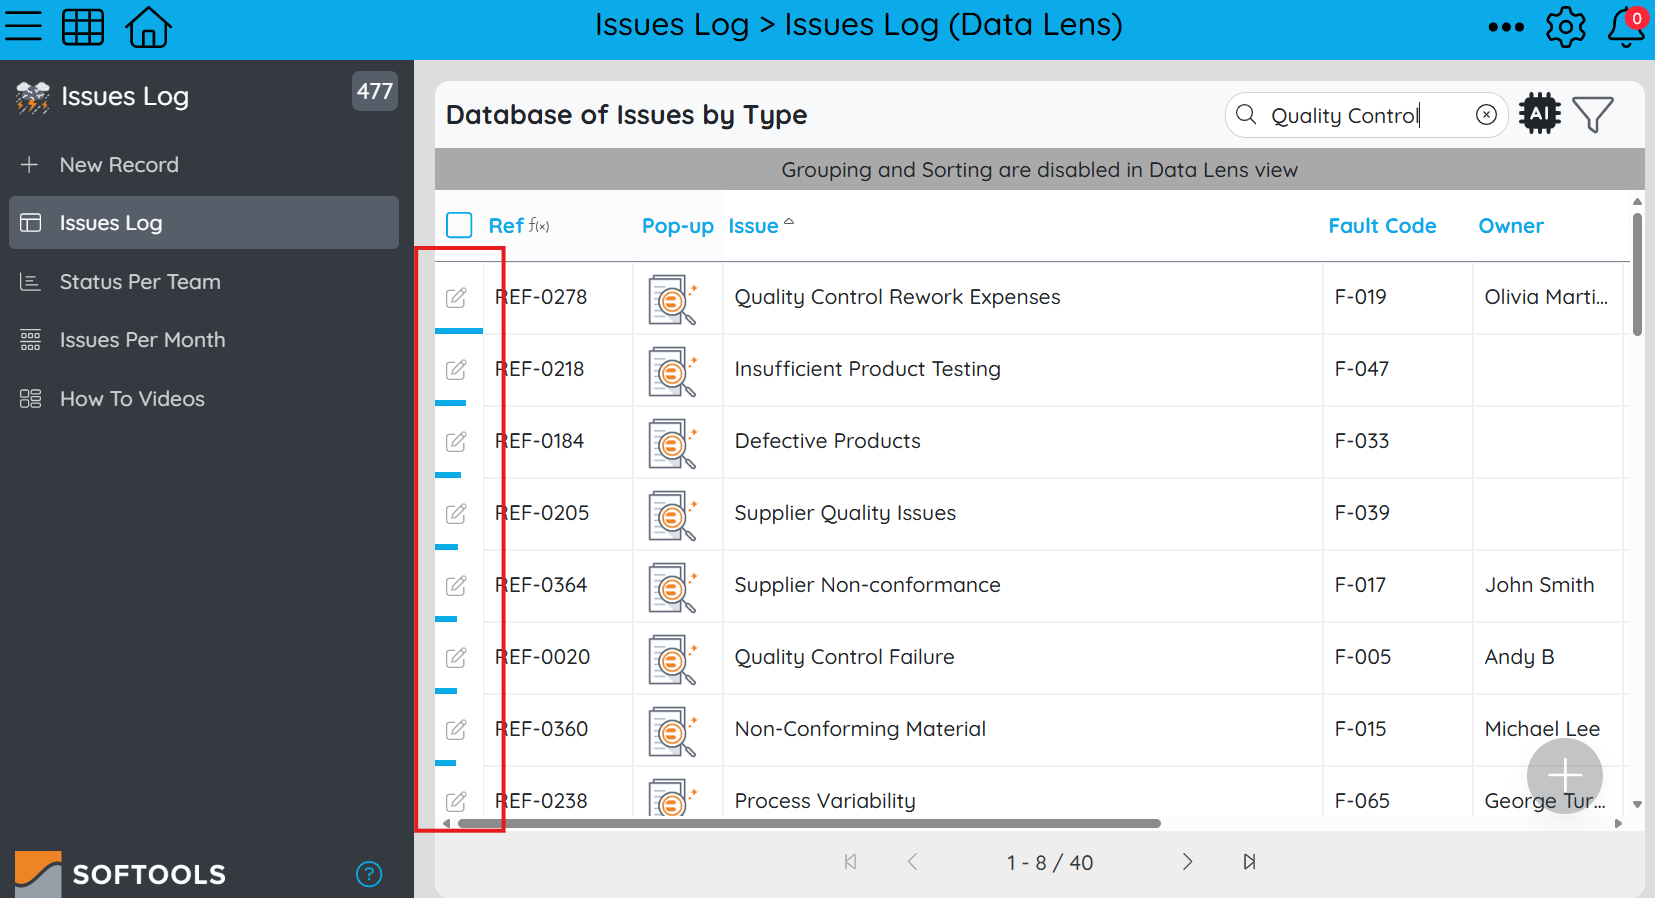Open pop-up for Supplier Non-conformance
This screenshot has height=898, width=1655.
coord(672,587)
